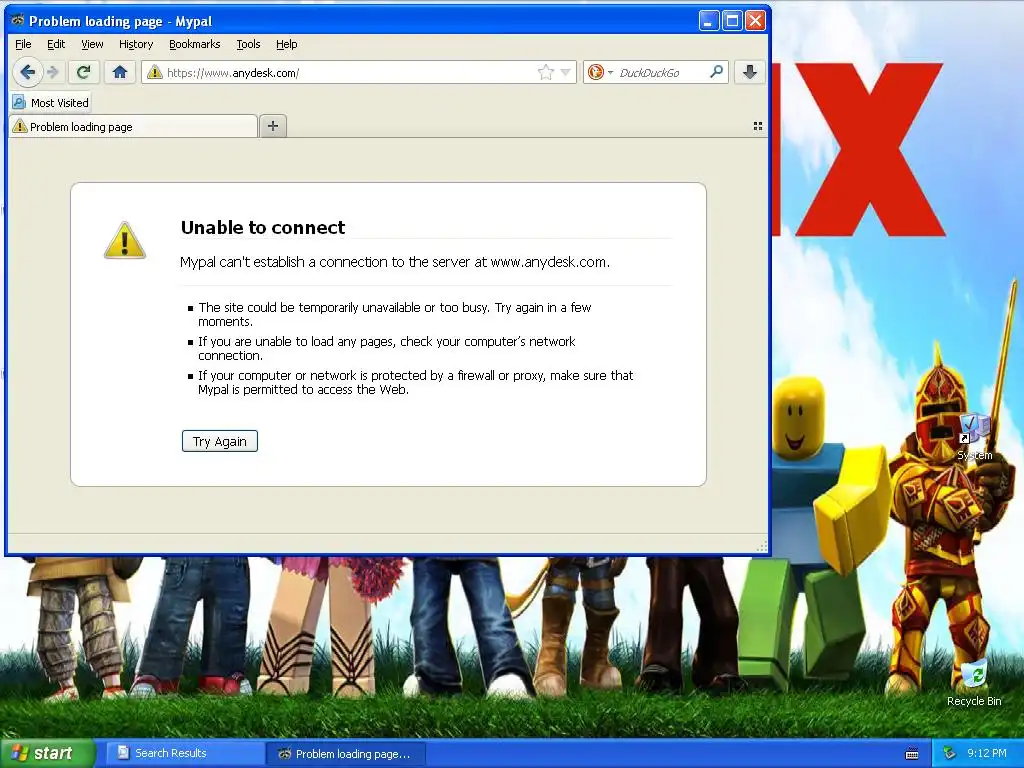Viewport: 1024px width, 768px height.
Task: Maximize the Mypal browser window
Action: click(732, 21)
